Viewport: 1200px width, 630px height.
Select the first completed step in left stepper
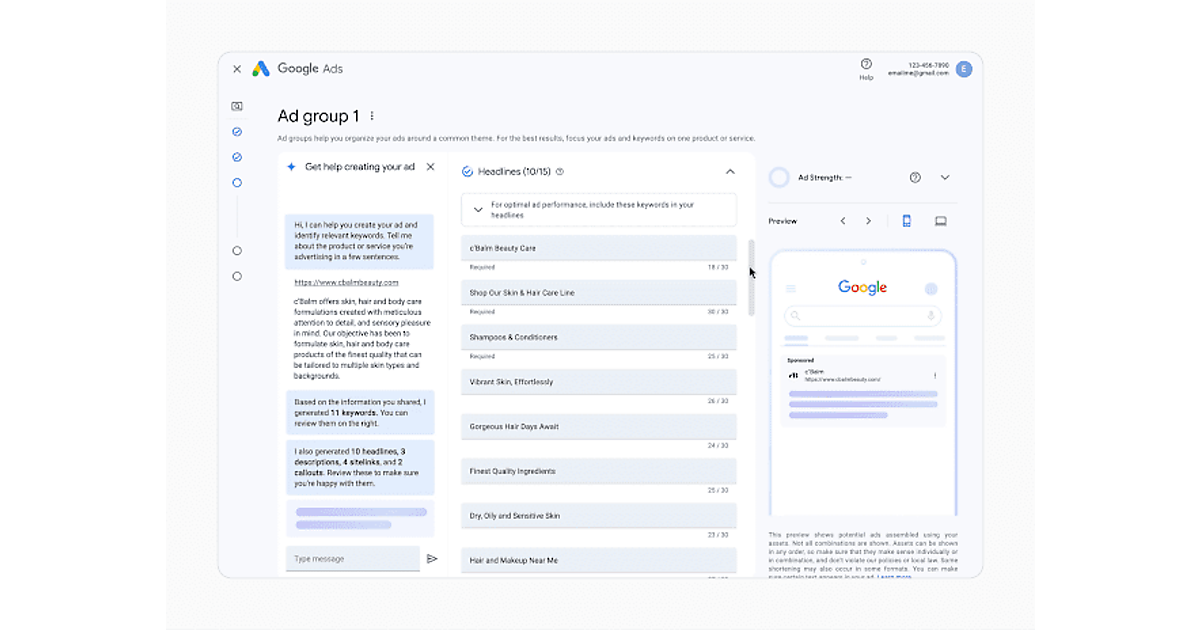(x=237, y=132)
